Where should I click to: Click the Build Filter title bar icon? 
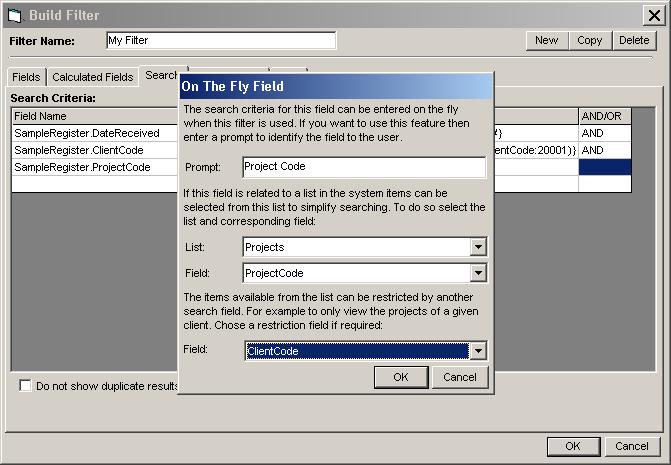[15, 15]
